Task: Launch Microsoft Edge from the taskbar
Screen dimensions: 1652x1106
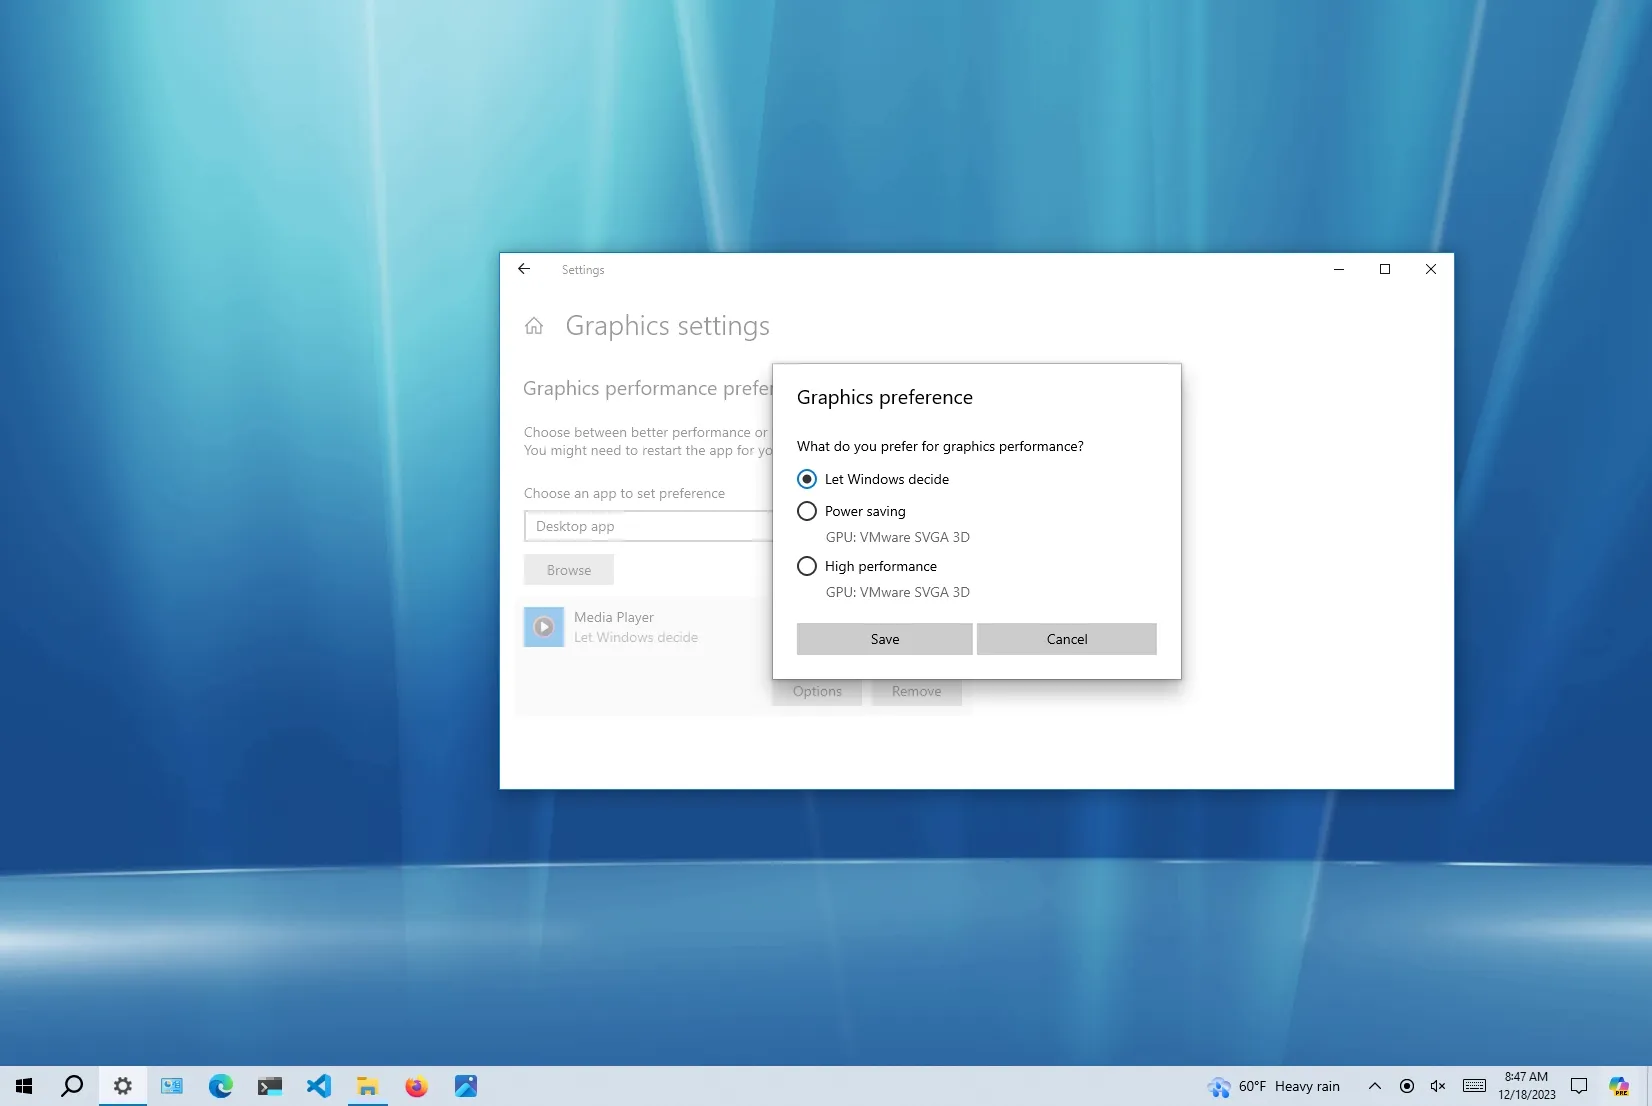Action: 220,1086
